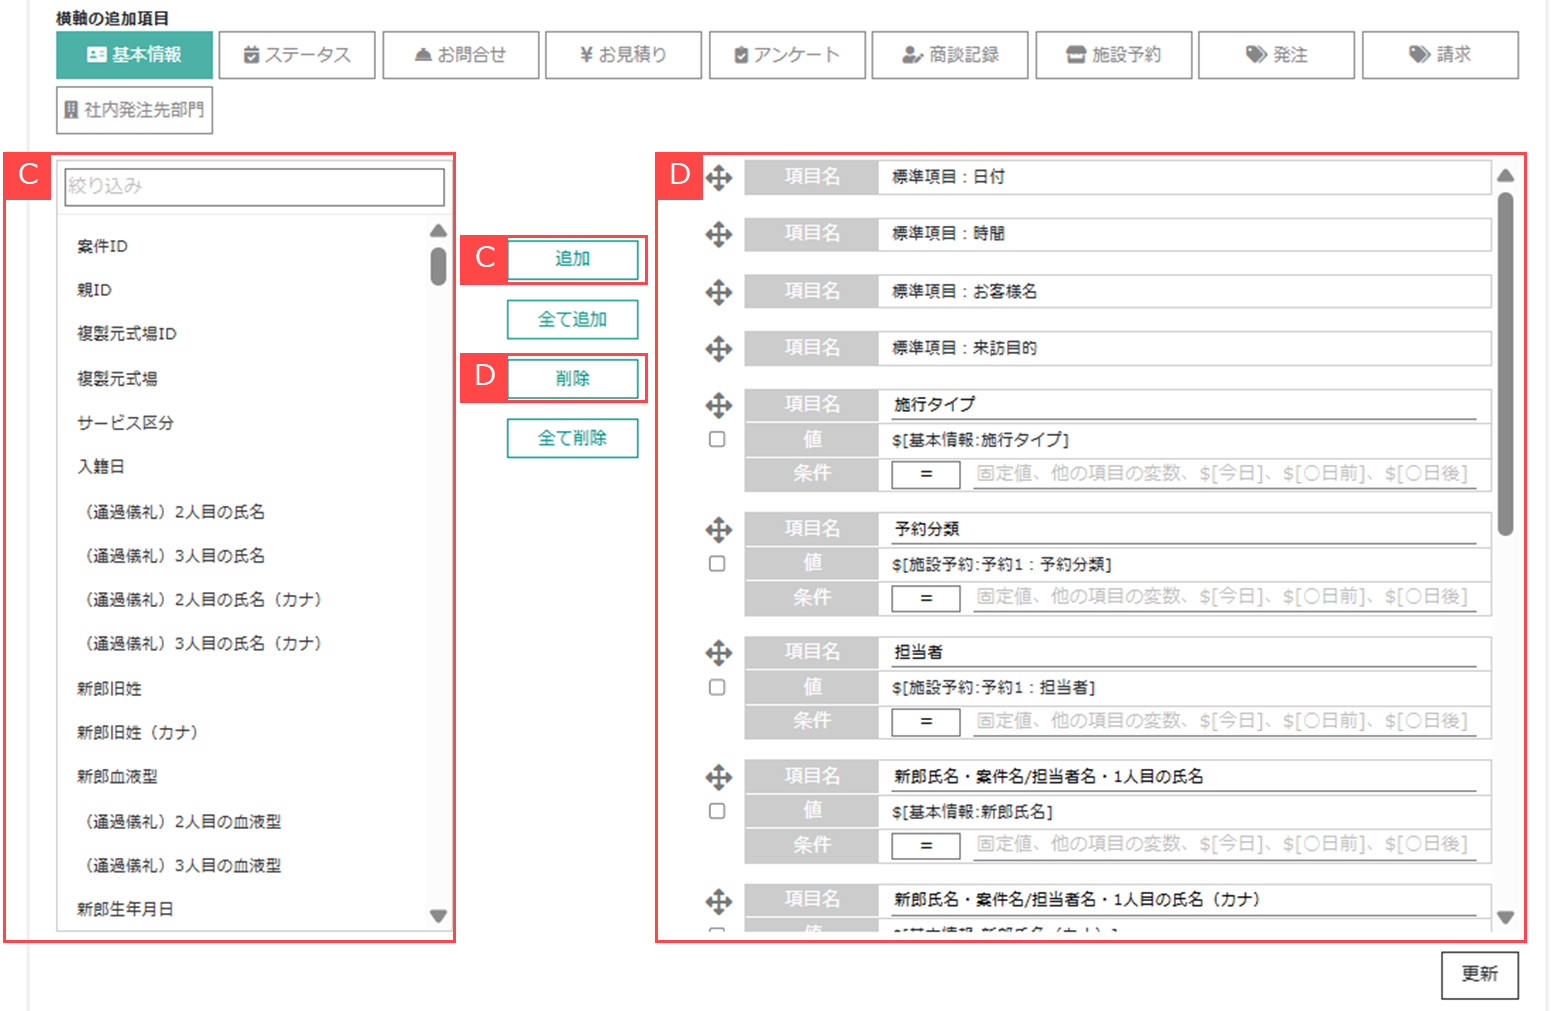
Task: Click move handle beside 新郎氏名・案件名 item
Action: coord(719,777)
